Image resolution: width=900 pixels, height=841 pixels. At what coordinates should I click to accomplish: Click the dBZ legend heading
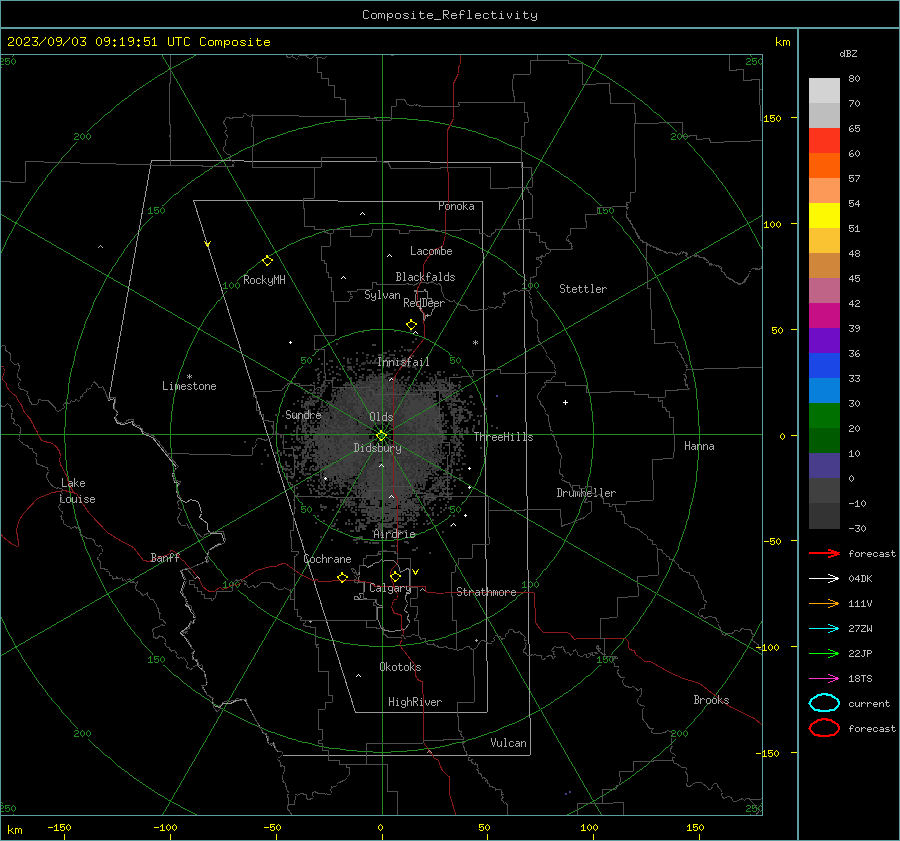848,53
